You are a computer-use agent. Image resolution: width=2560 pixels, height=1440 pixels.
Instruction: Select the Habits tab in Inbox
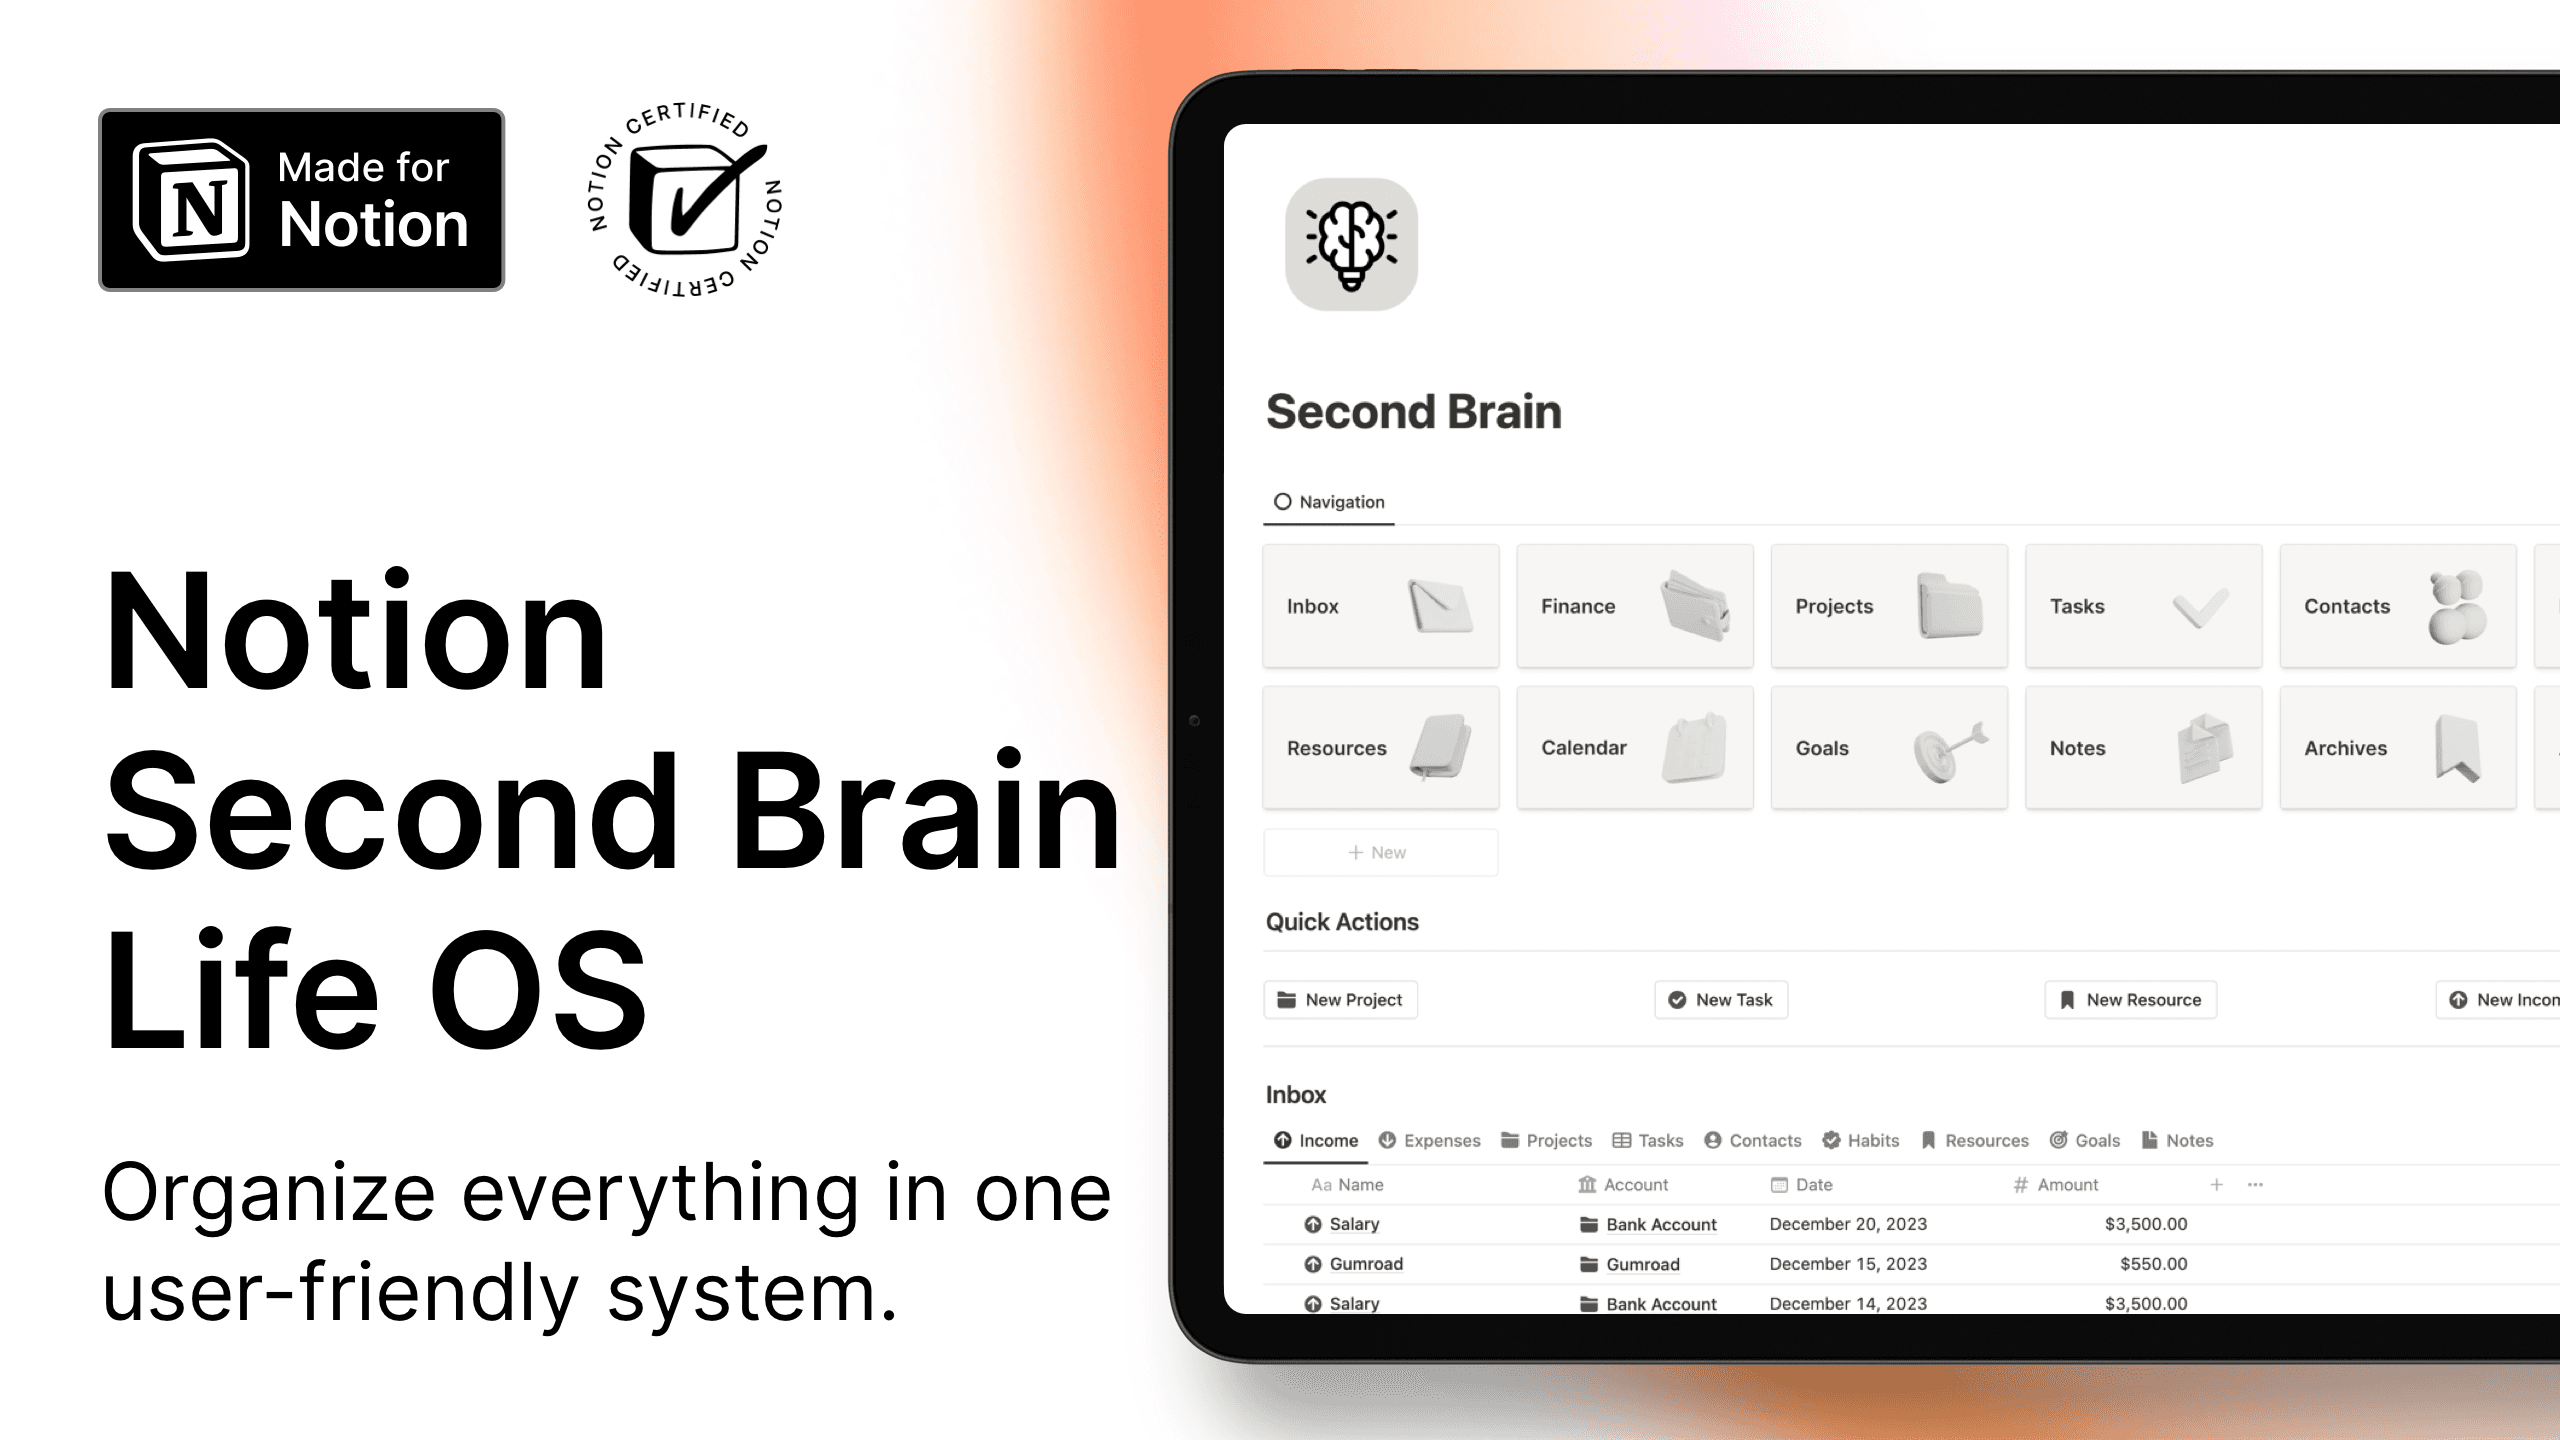coord(1869,1141)
